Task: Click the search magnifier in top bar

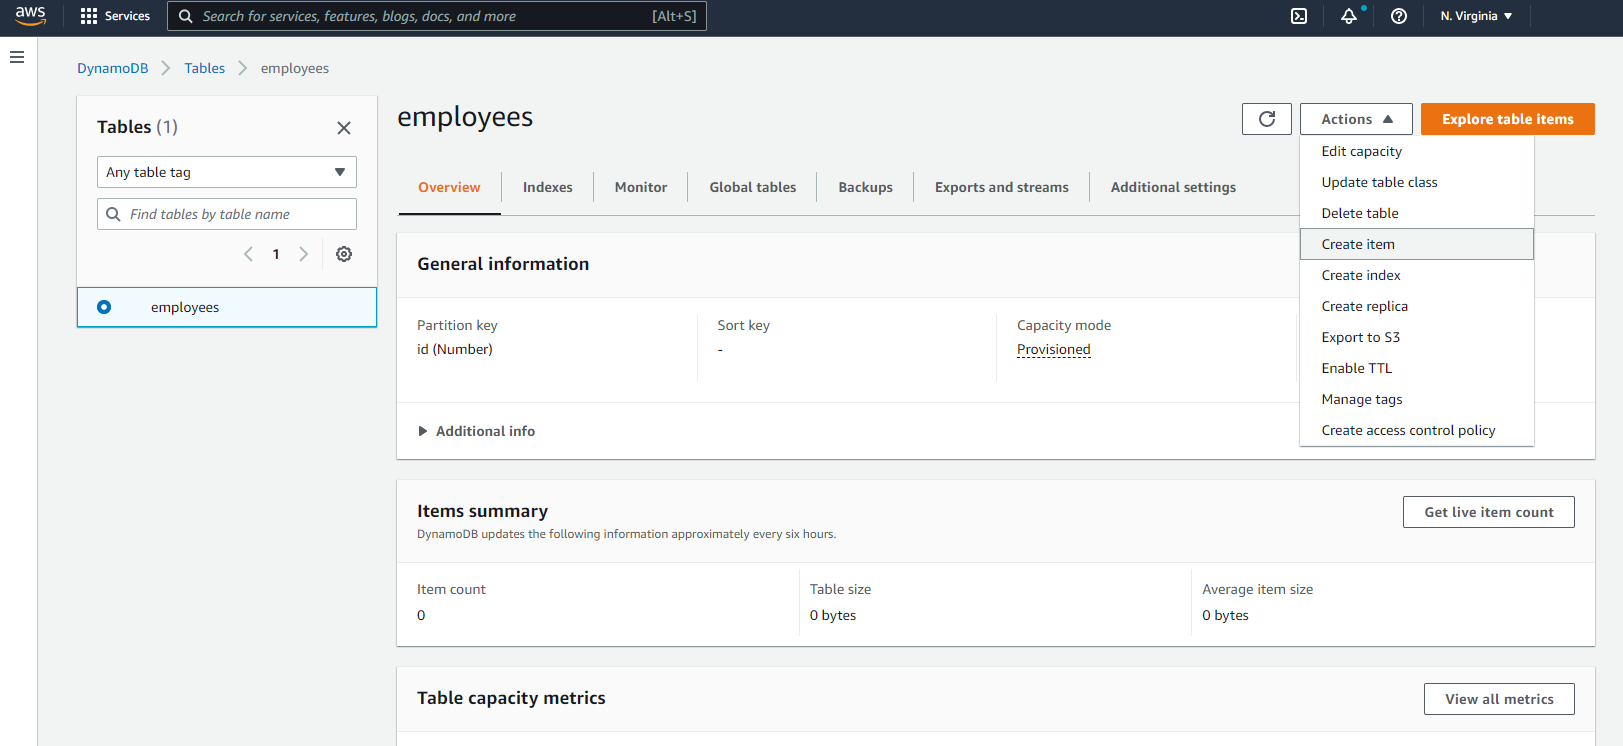Action: pyautogui.click(x=186, y=16)
